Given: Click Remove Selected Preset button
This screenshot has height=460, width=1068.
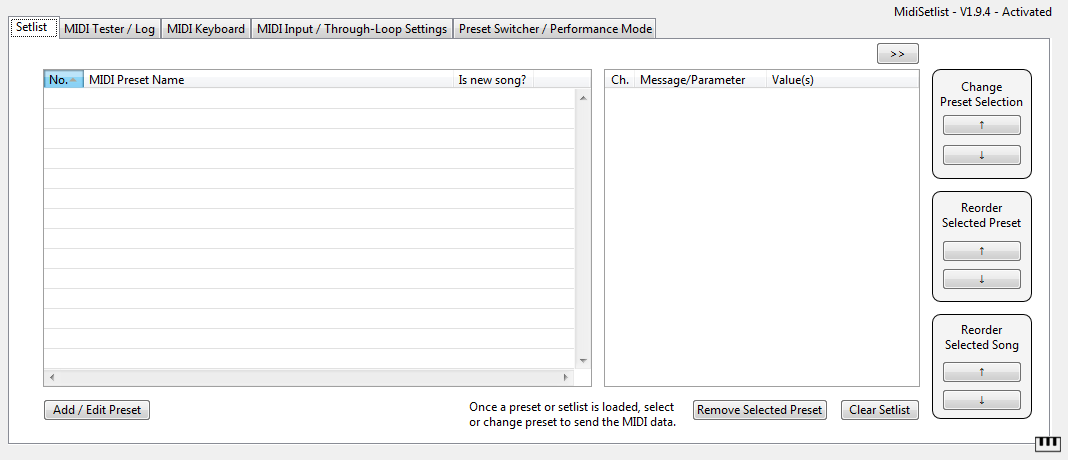Looking at the screenshot, I should [759, 410].
